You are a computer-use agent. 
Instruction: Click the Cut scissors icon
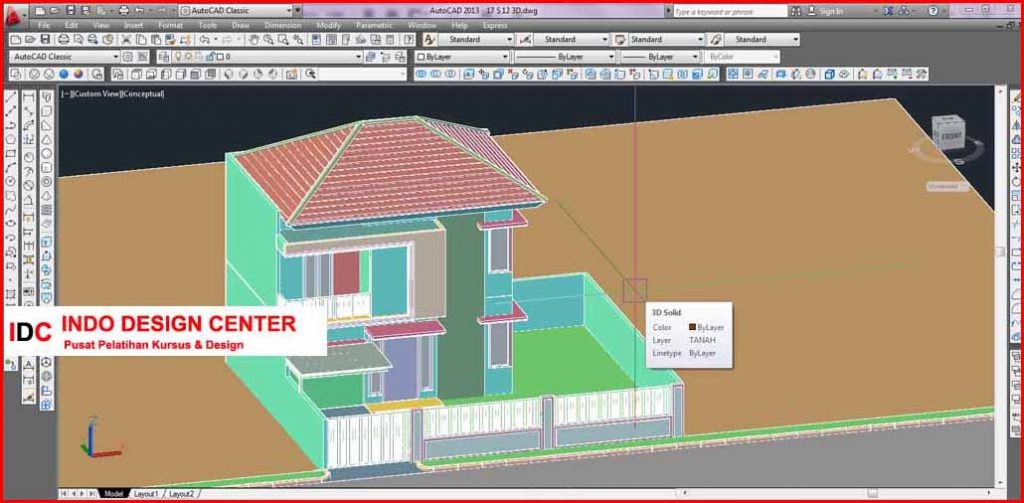coord(127,40)
